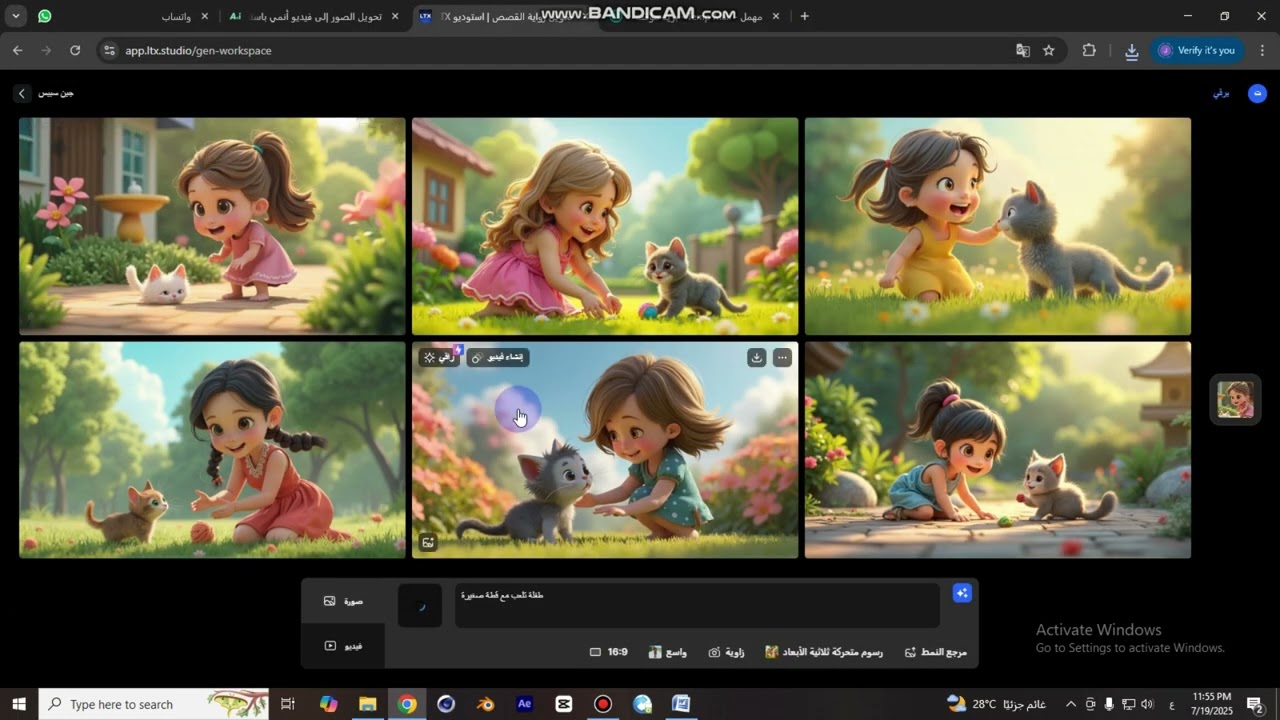Download the girl-with-grey-kitten hovered image
The width and height of the screenshot is (1280, 720).
coord(757,357)
